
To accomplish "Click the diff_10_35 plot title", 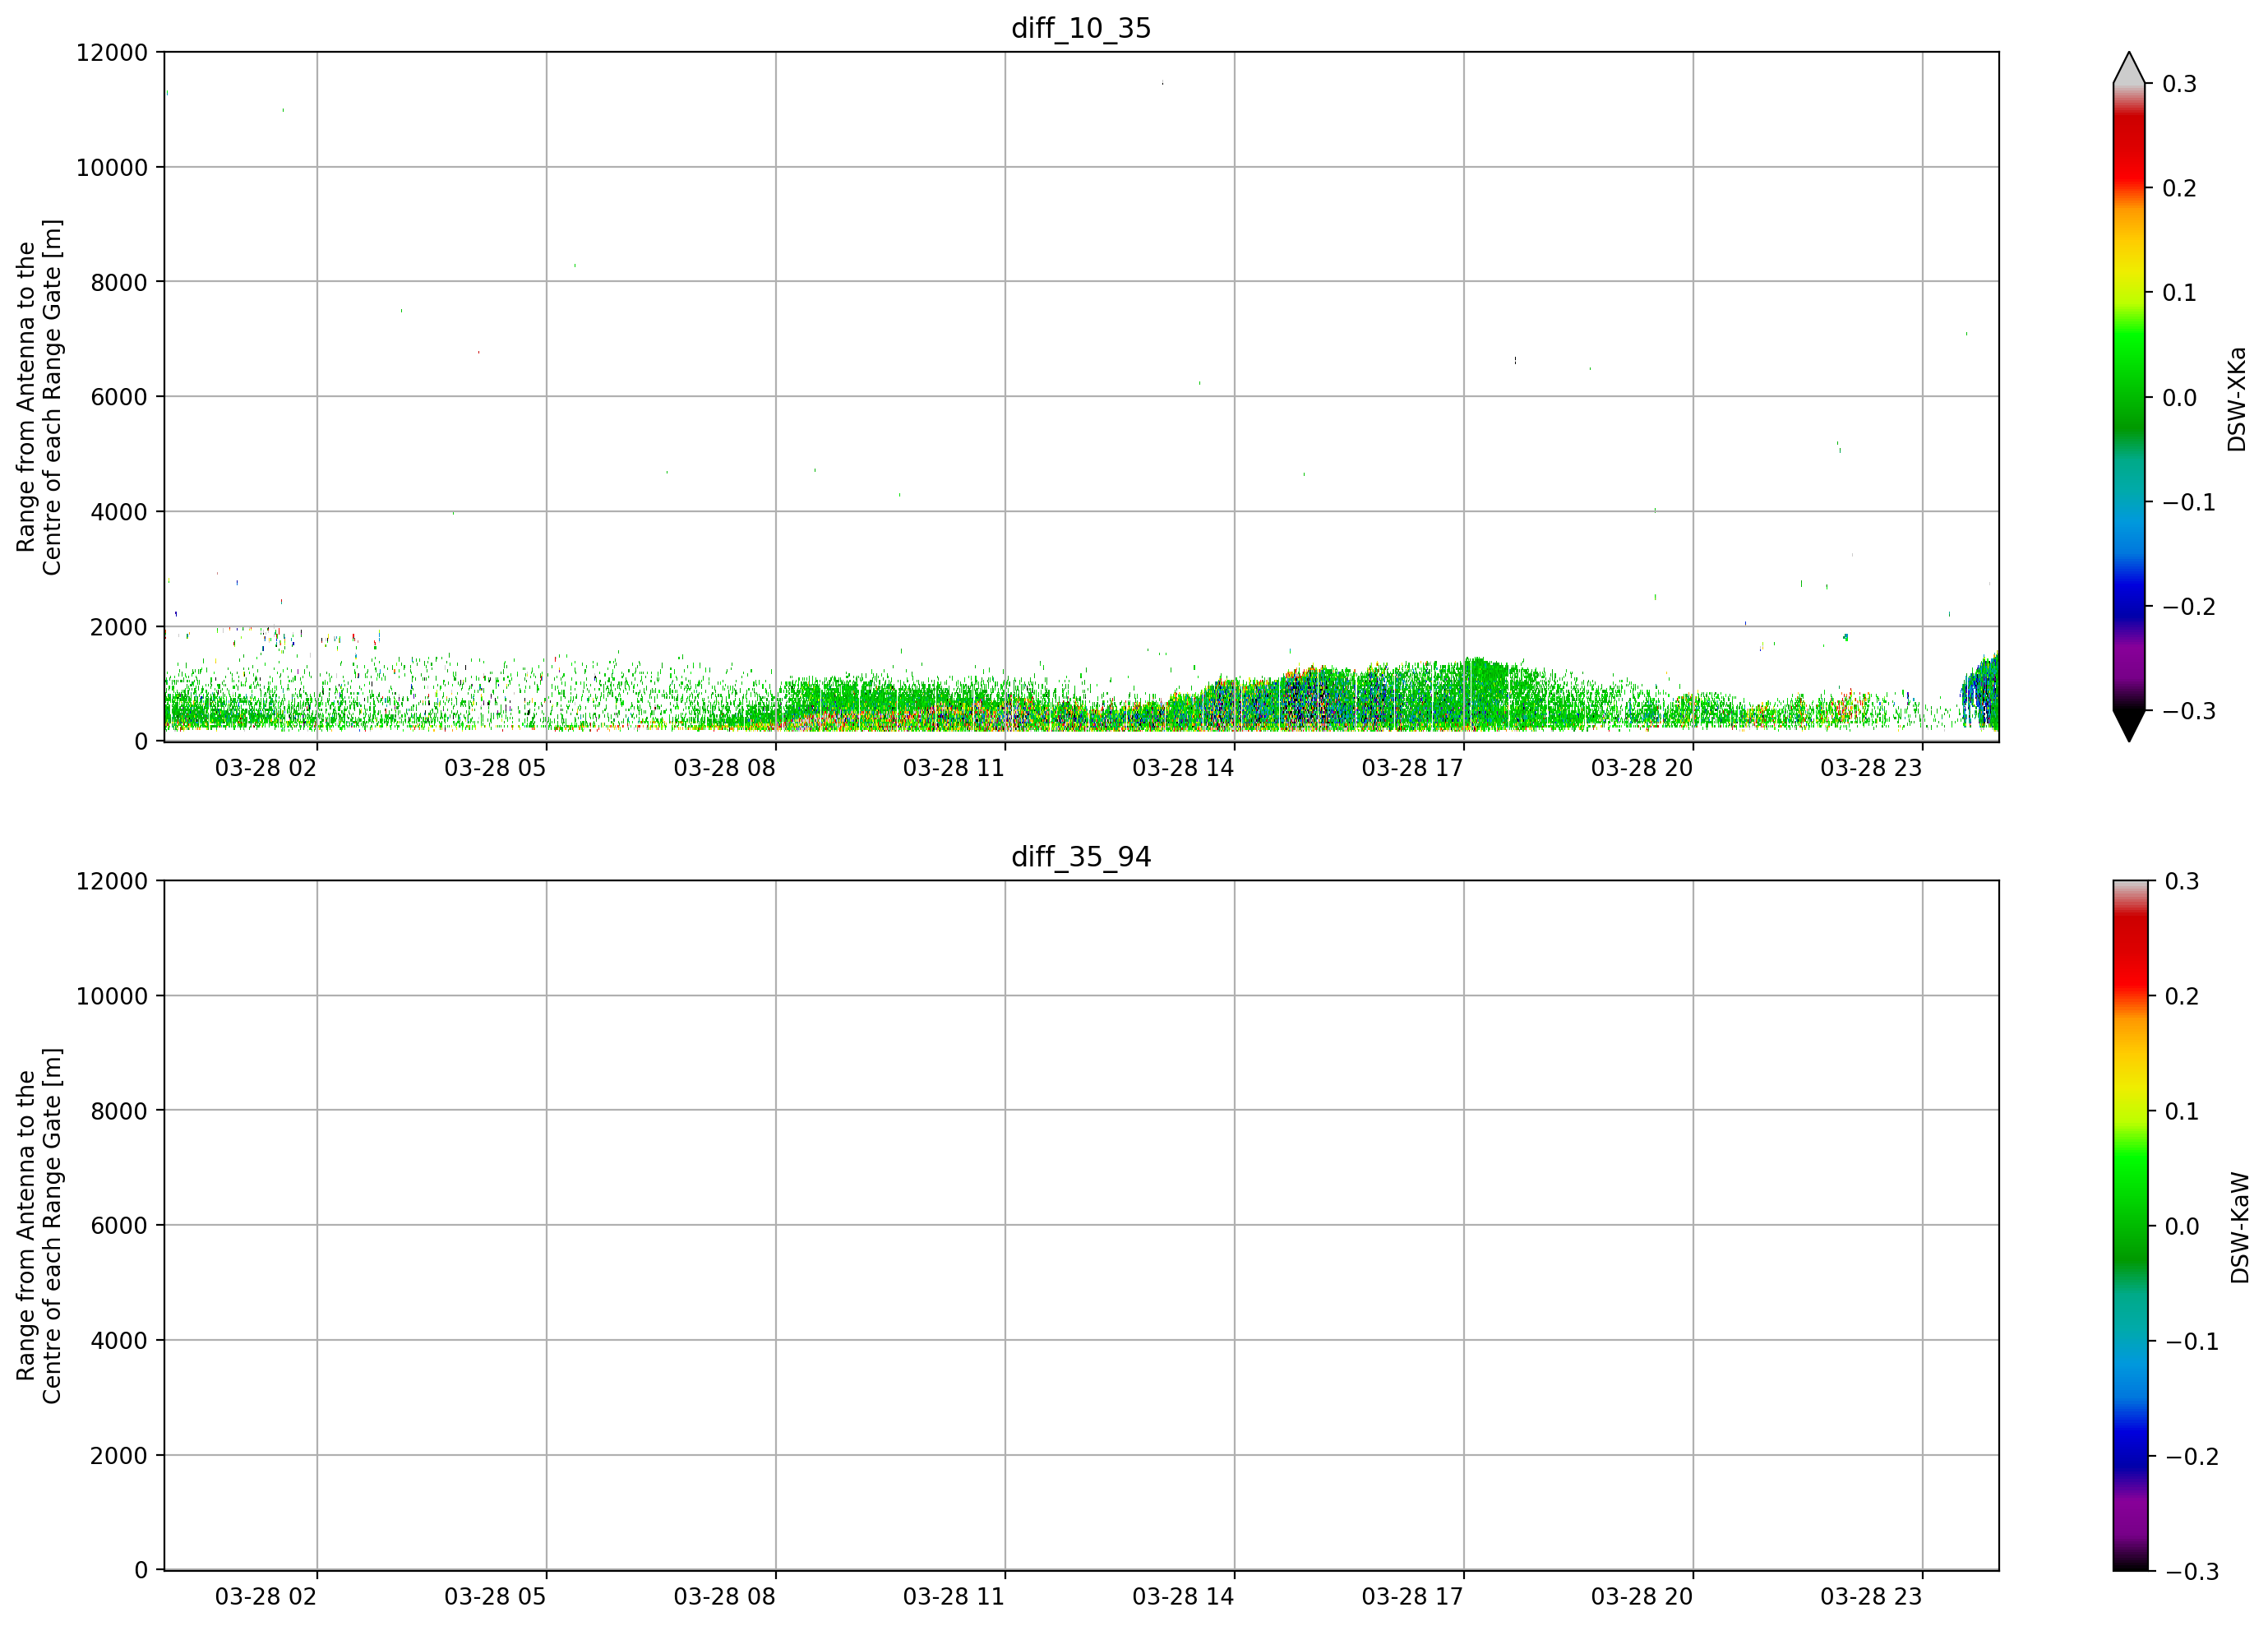I will pos(1081,28).
